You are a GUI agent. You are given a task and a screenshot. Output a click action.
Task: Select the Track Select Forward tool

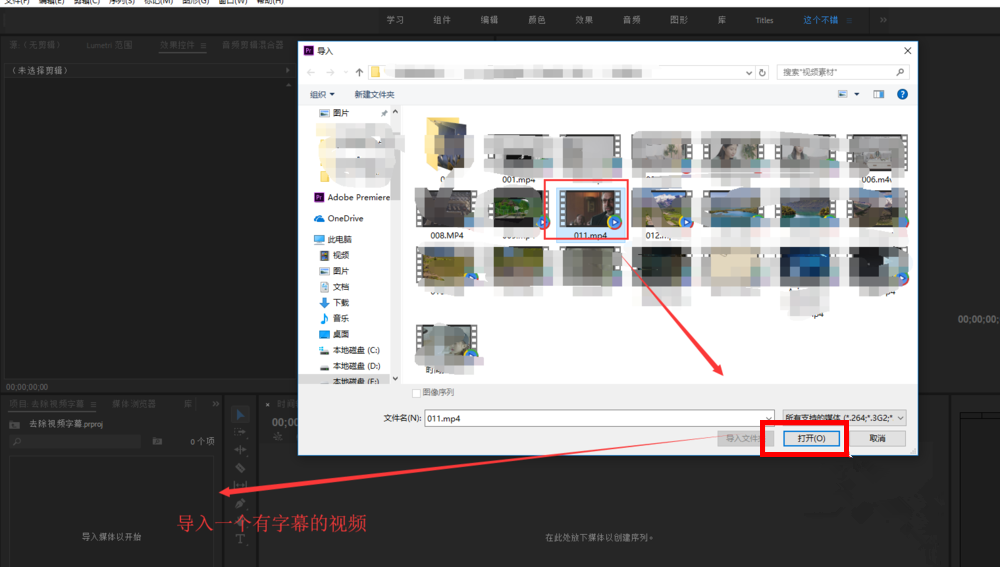240,432
